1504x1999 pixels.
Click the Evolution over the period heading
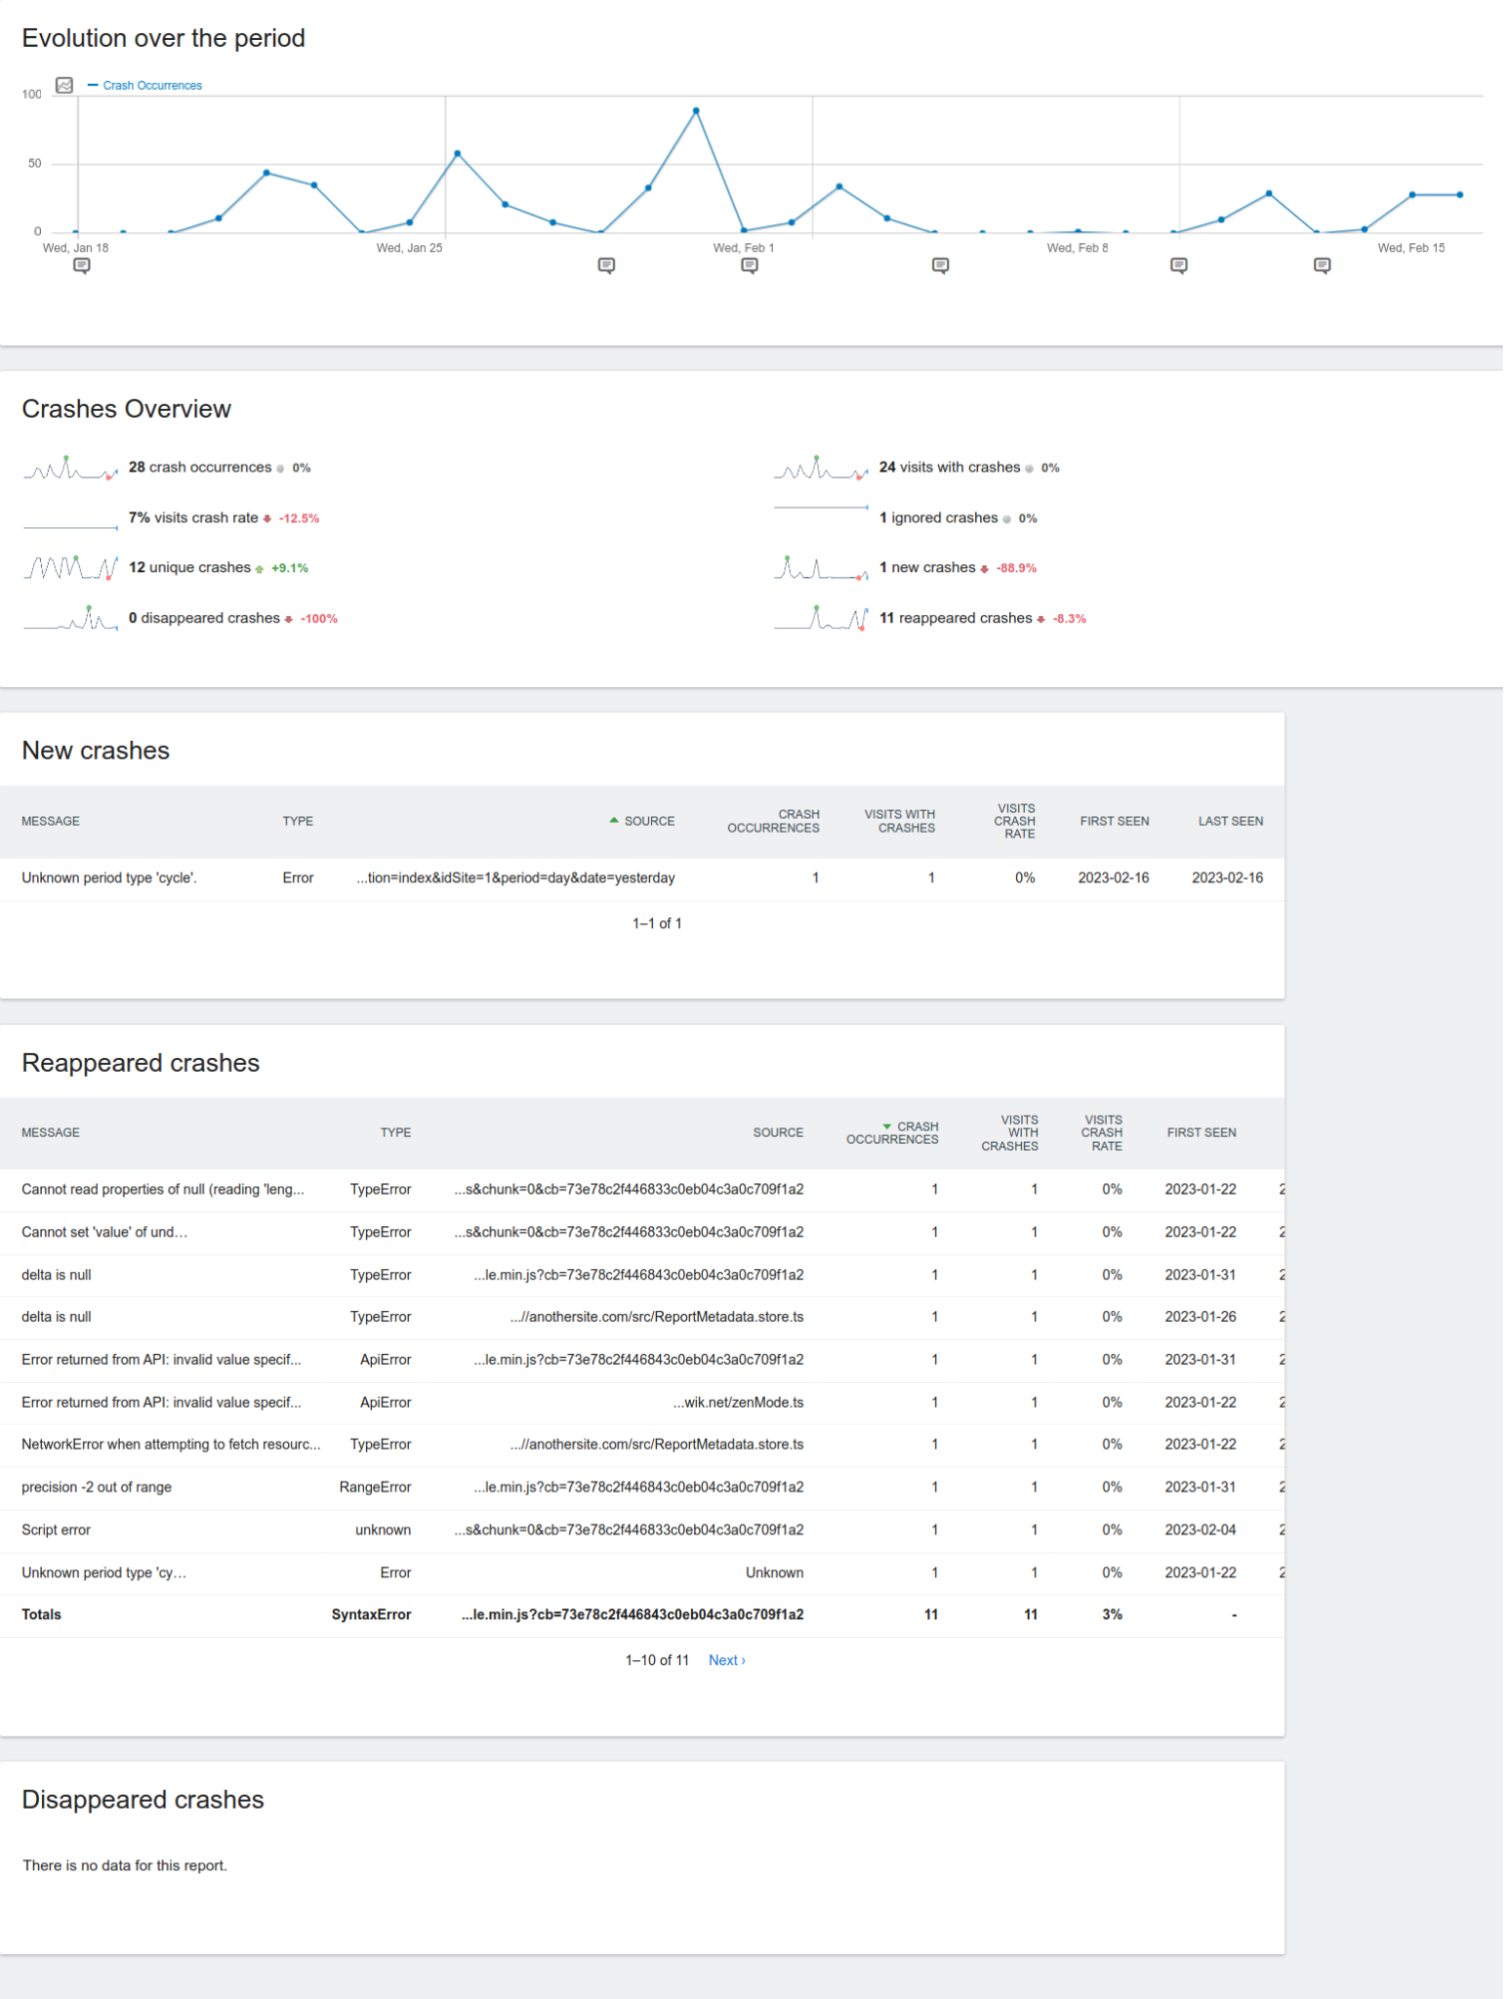164,38
